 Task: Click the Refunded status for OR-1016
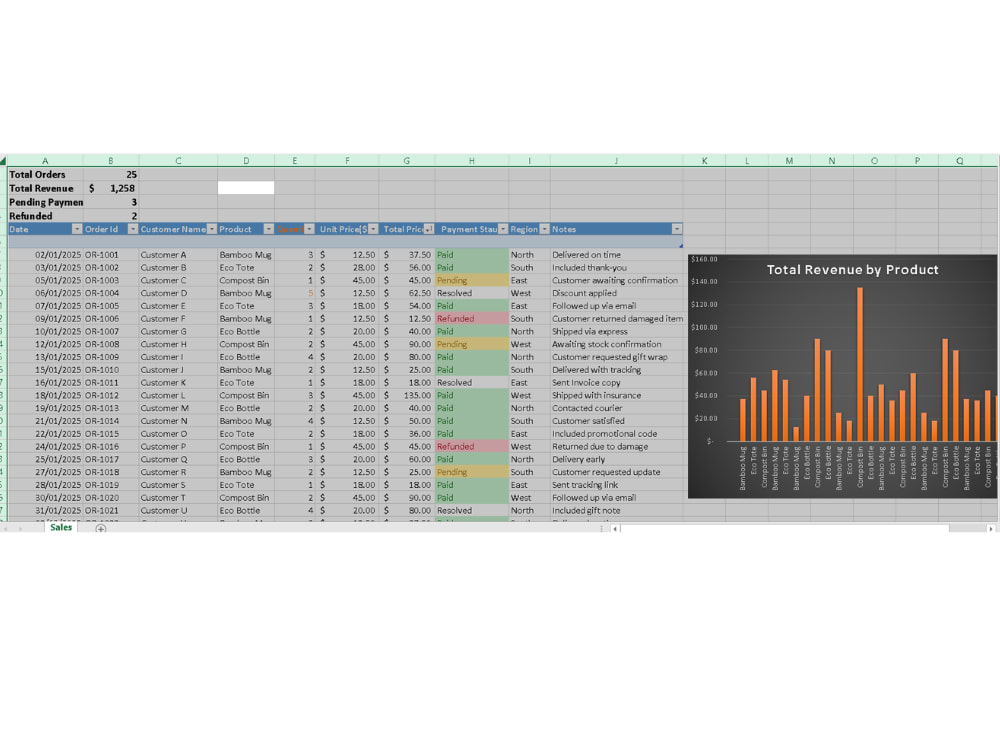472,446
